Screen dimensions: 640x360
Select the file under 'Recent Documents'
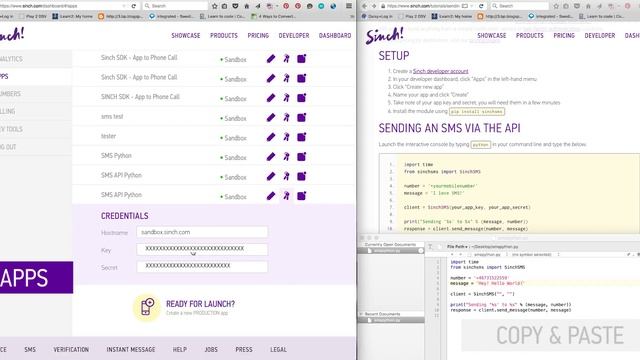click(391, 320)
